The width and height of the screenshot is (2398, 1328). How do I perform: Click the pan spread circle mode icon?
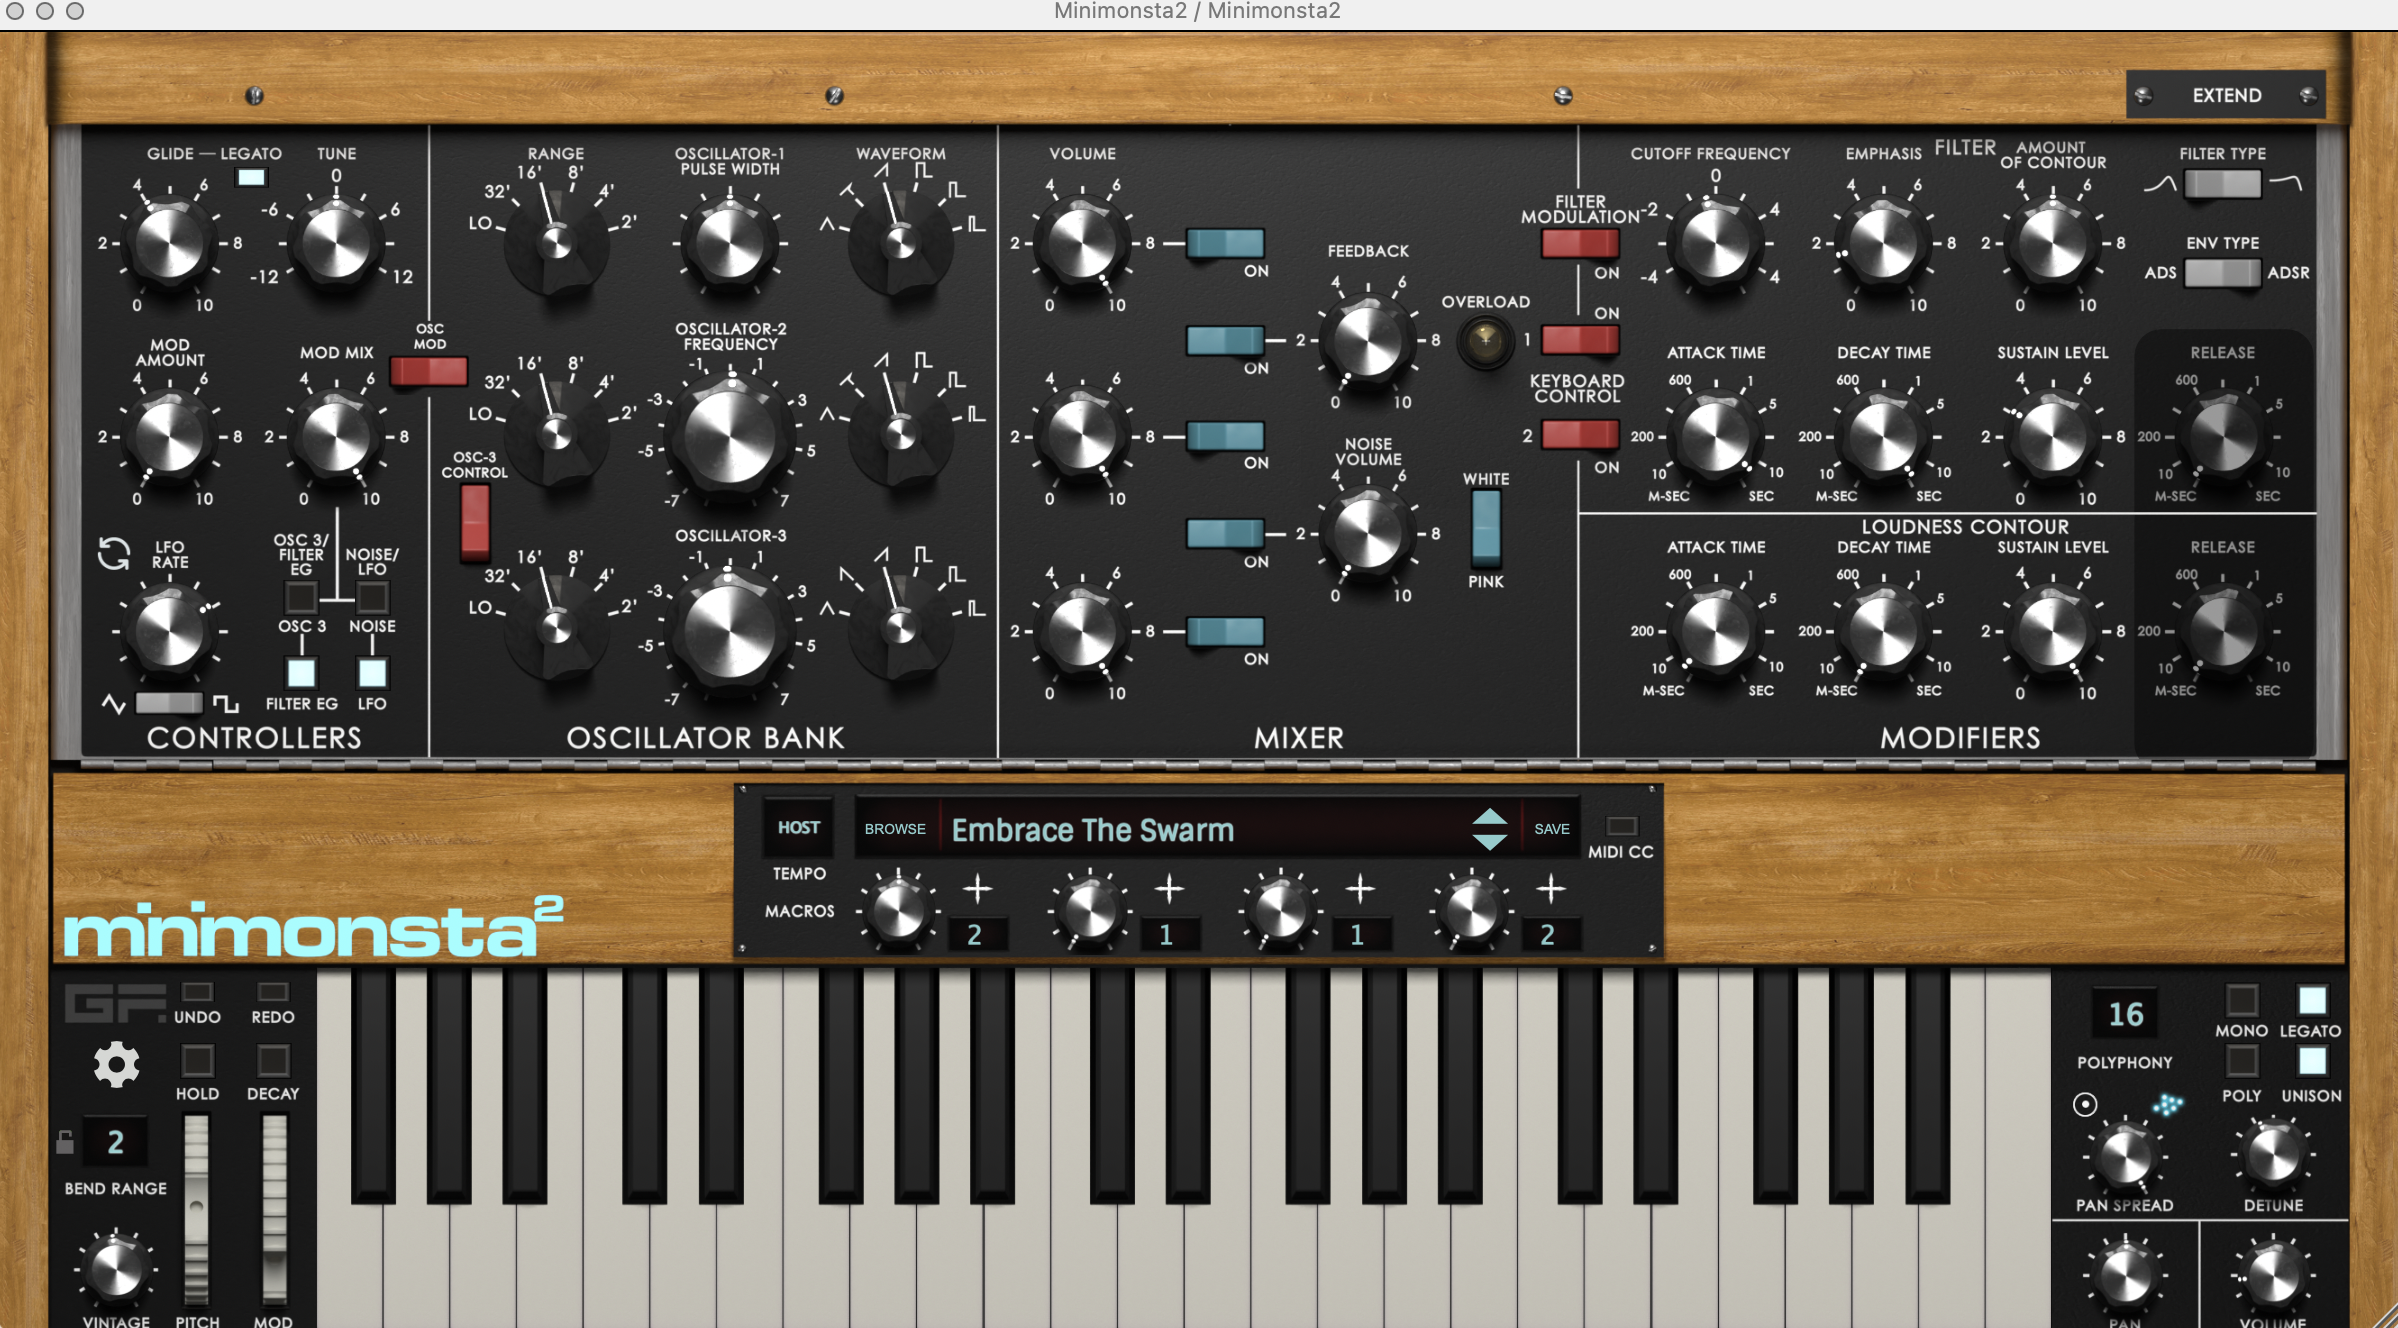pyautogui.click(x=2085, y=1104)
